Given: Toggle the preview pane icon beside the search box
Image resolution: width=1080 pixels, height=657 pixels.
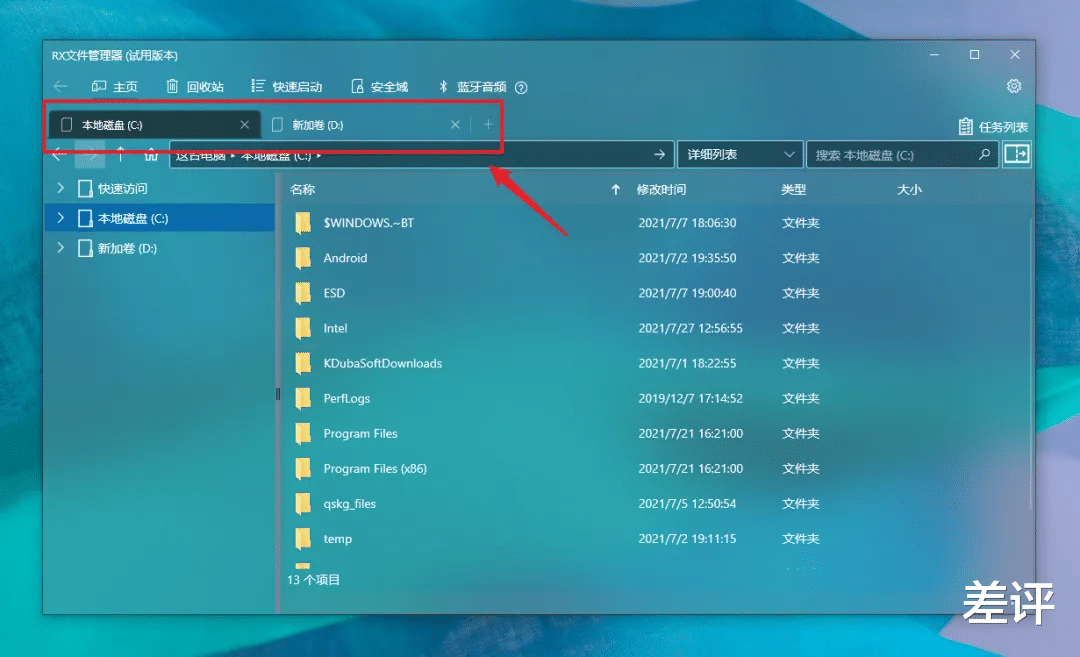Looking at the screenshot, I should [x=1017, y=154].
